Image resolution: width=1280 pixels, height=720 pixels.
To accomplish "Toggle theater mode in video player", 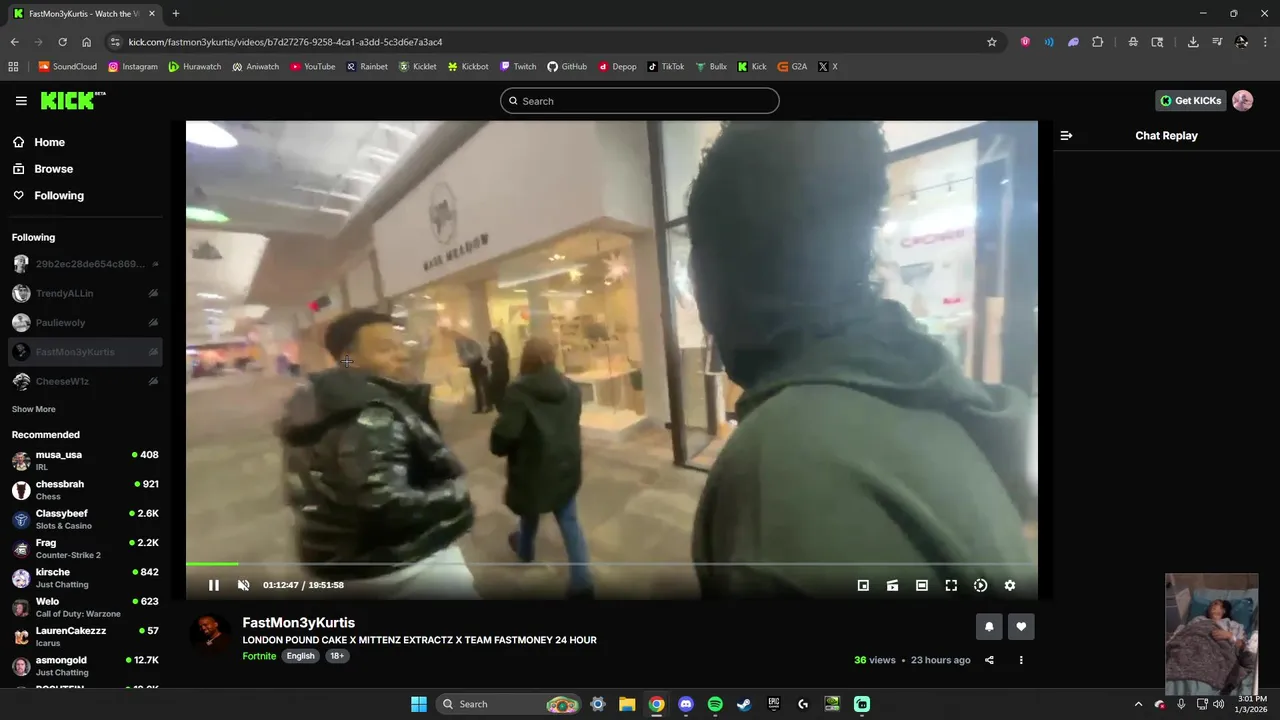I will pos(922,585).
